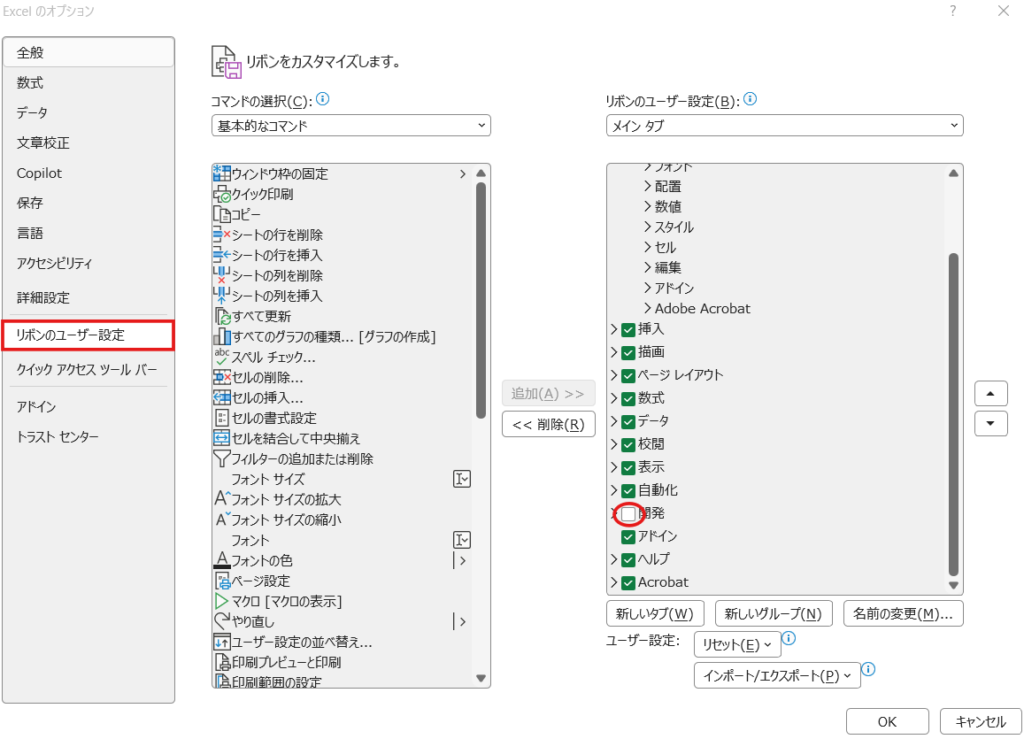1024x739 pixels.
Task: Choose the コピー command icon
Action: coord(222,214)
